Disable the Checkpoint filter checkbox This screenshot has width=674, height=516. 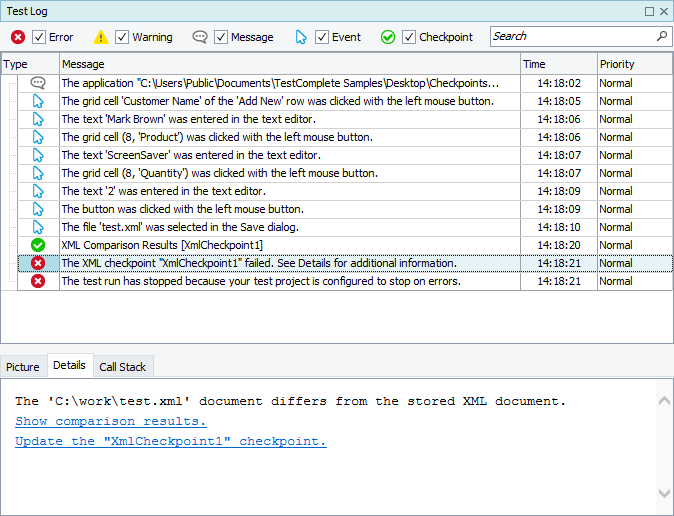pos(409,37)
